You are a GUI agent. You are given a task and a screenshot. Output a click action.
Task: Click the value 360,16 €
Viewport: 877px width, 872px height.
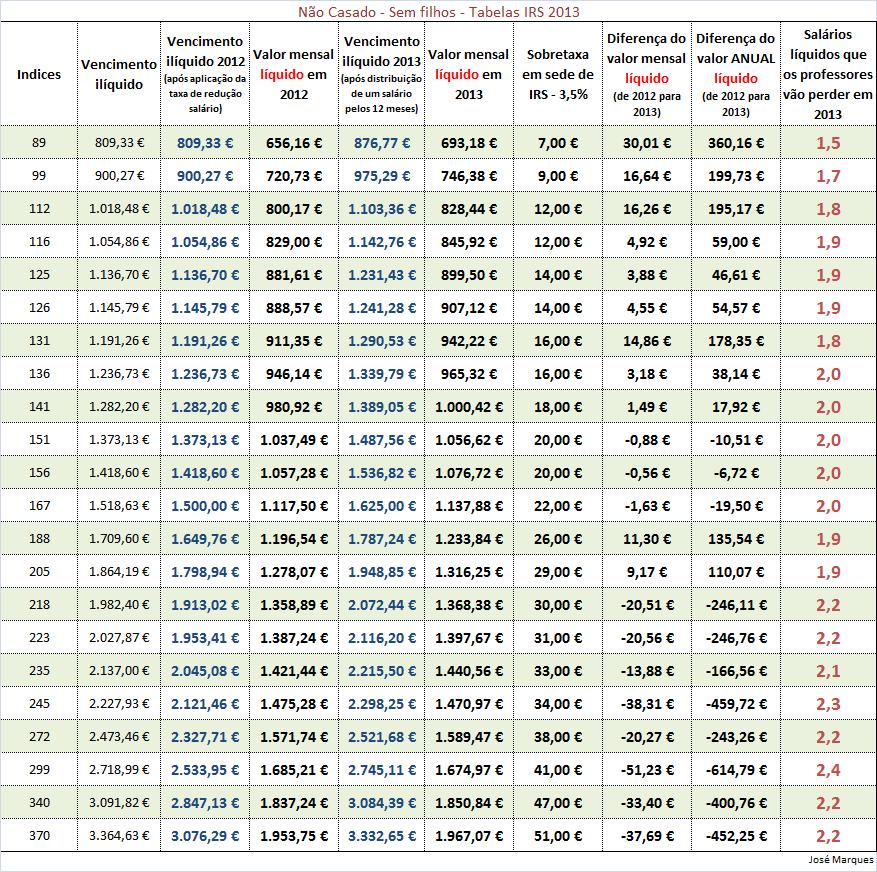[735, 143]
